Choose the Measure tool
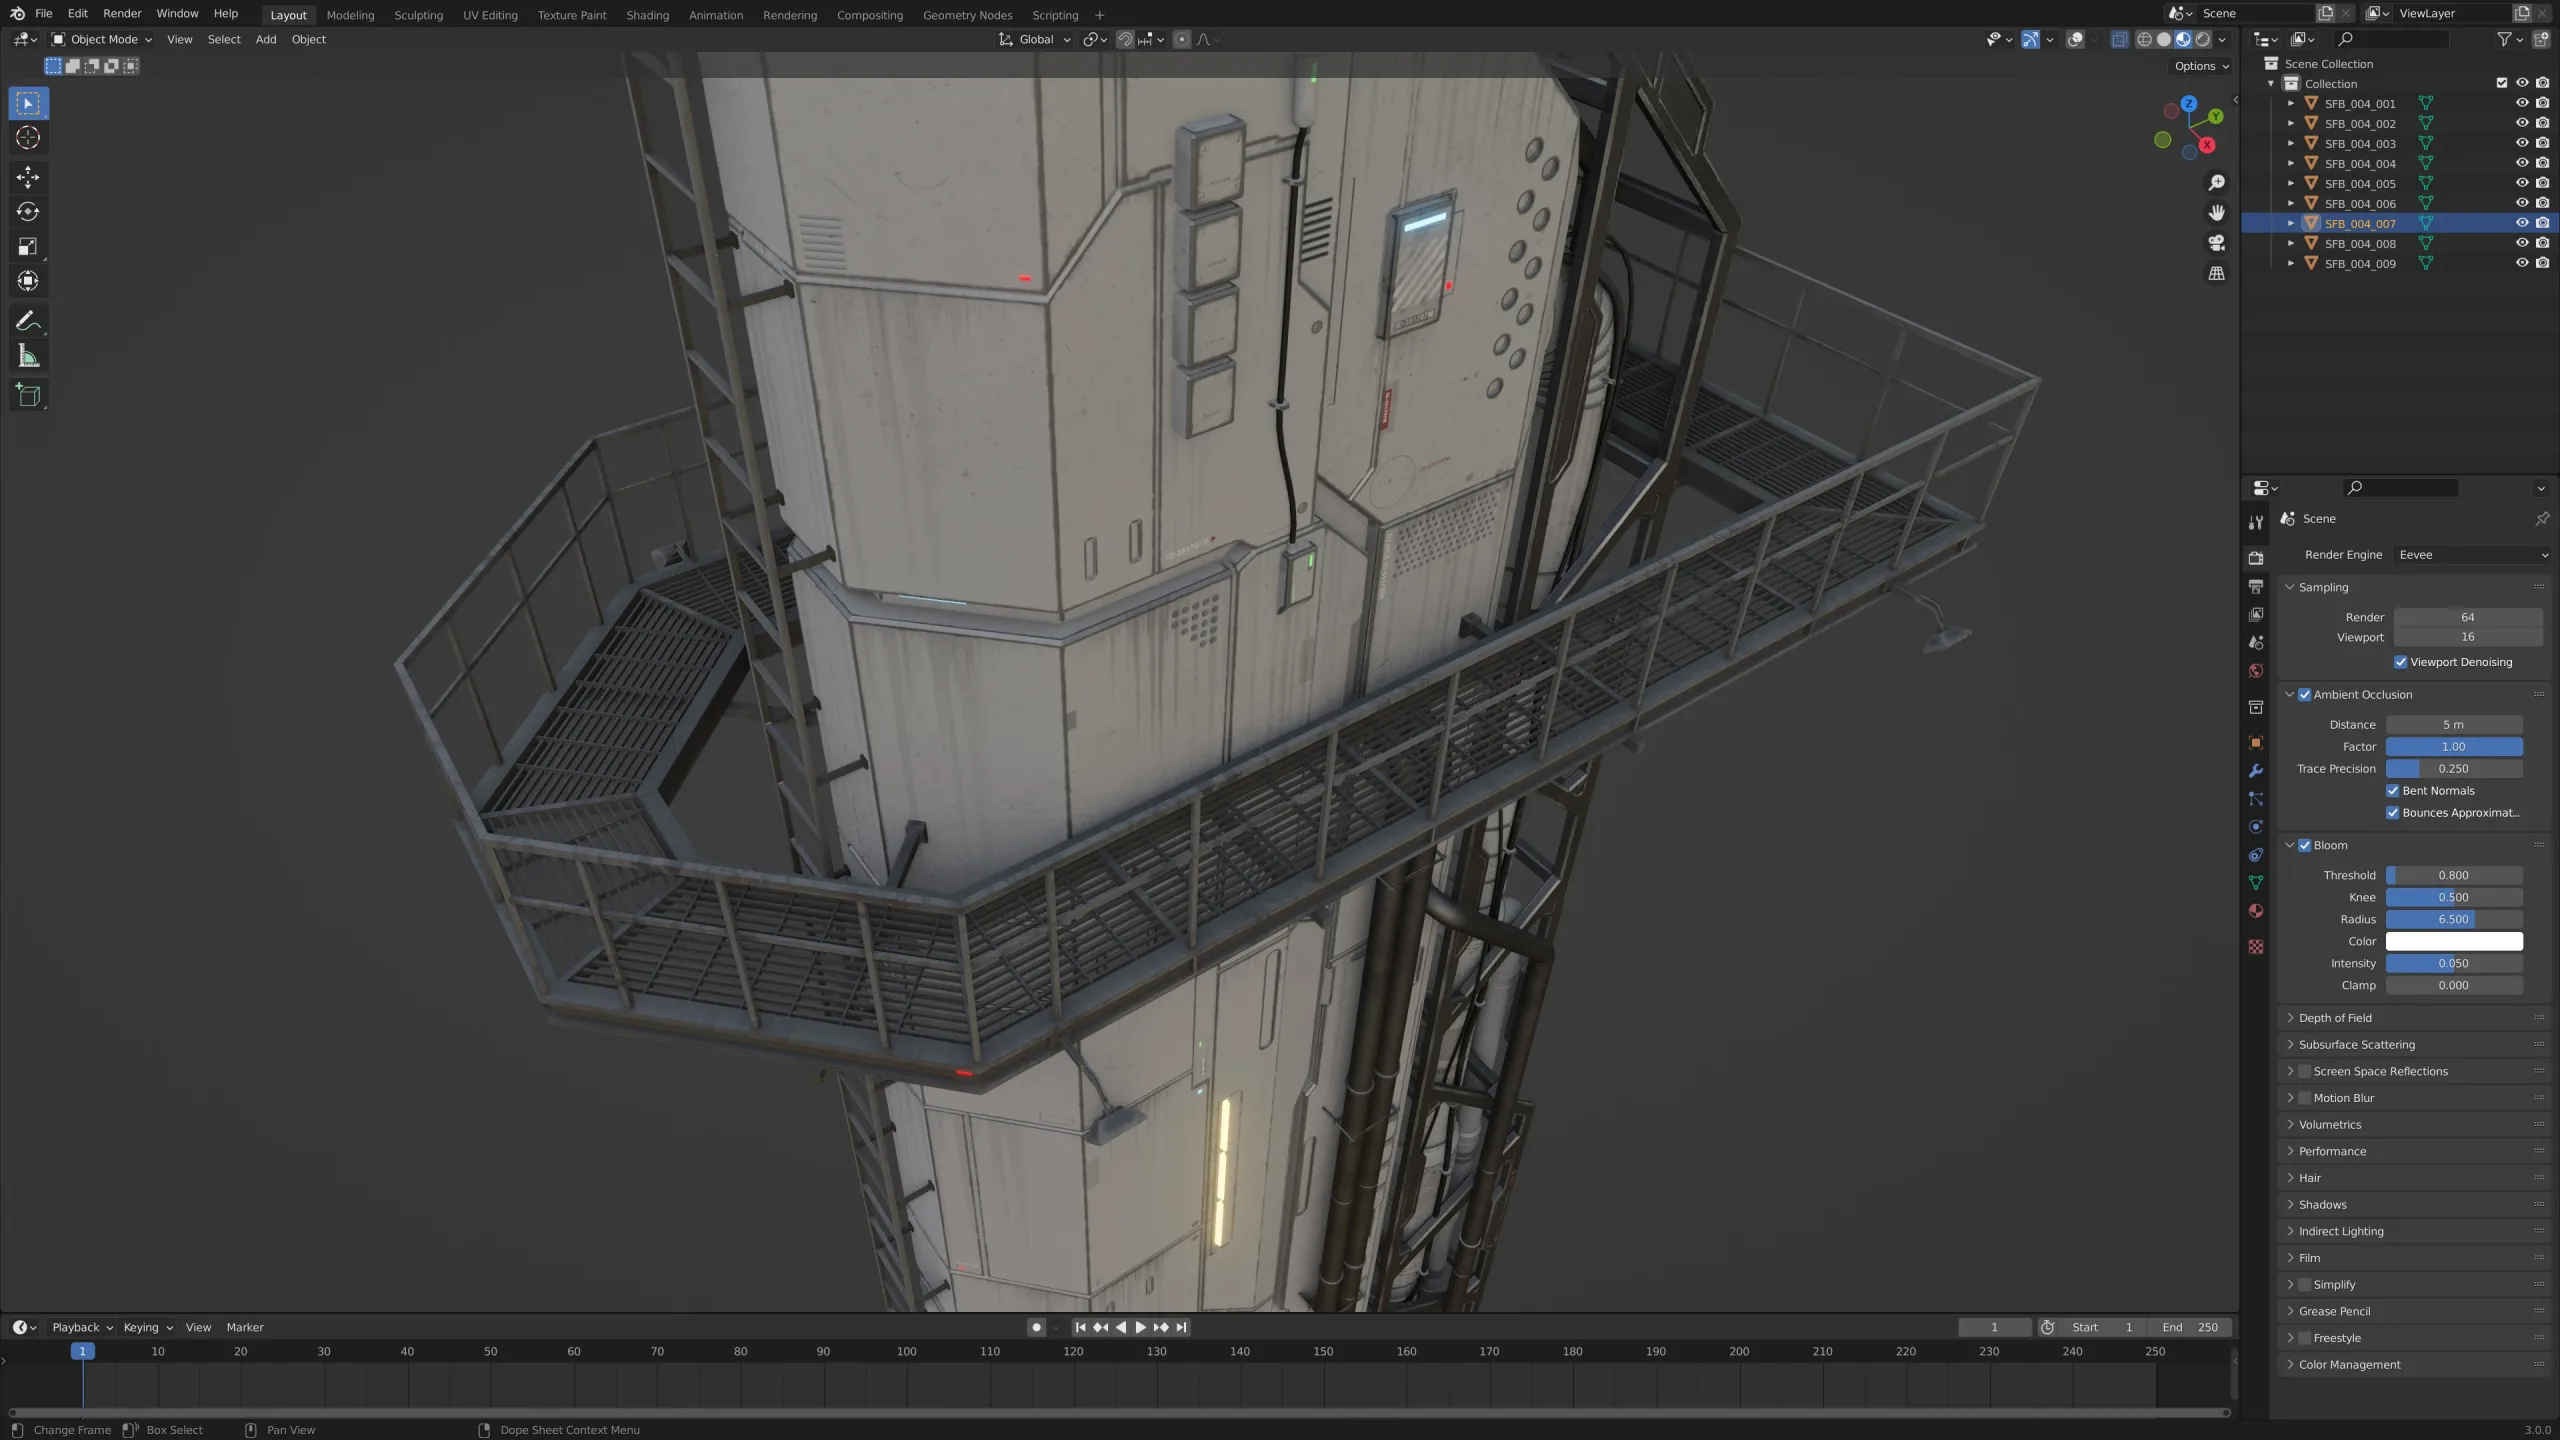Image resolution: width=2560 pixels, height=1440 pixels. click(x=28, y=357)
